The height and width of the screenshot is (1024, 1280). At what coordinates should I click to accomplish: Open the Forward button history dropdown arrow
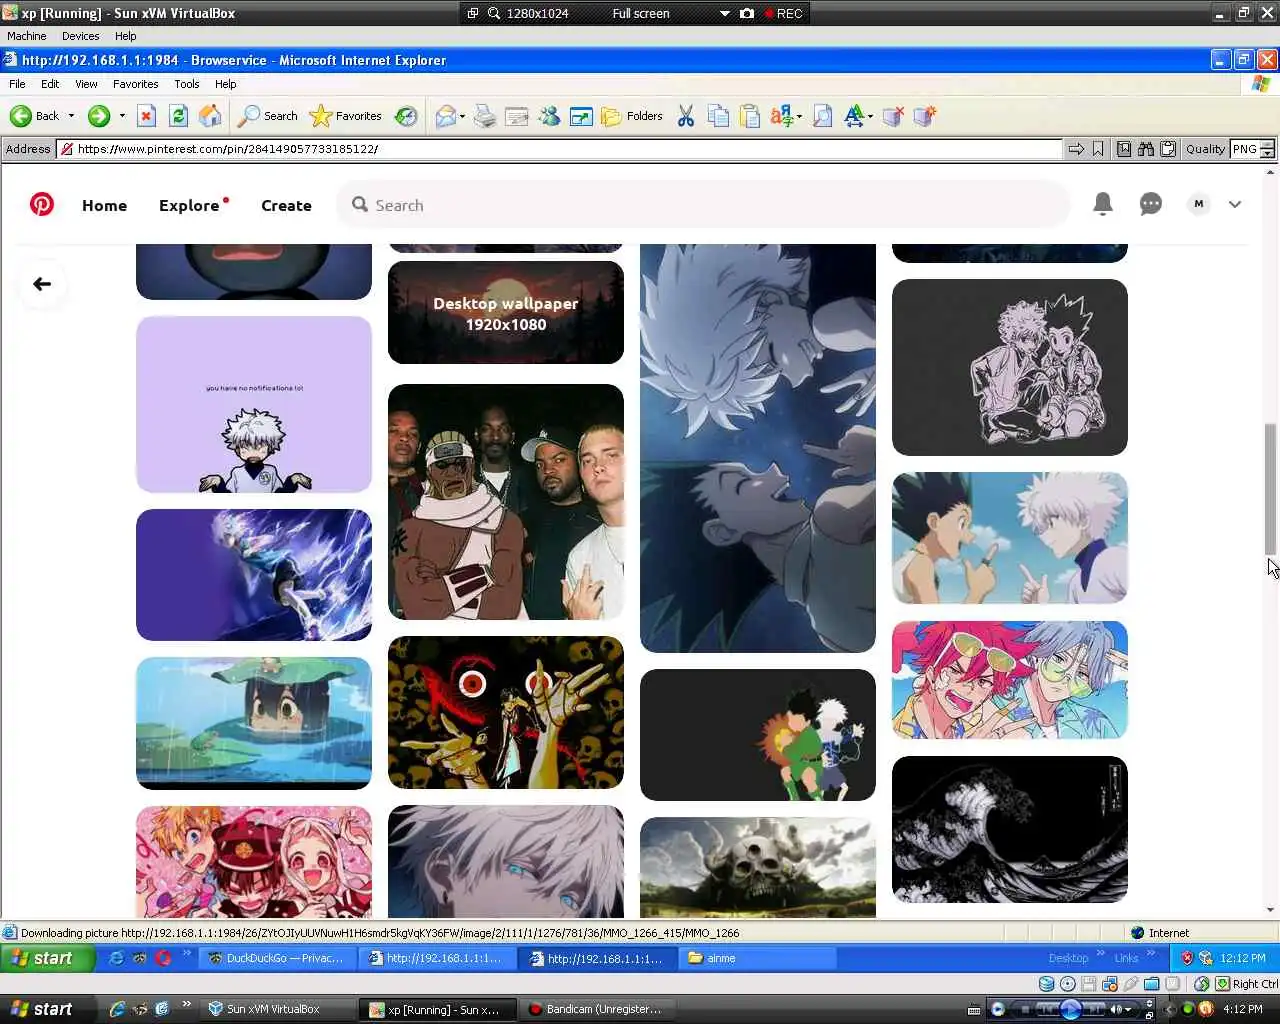122,116
